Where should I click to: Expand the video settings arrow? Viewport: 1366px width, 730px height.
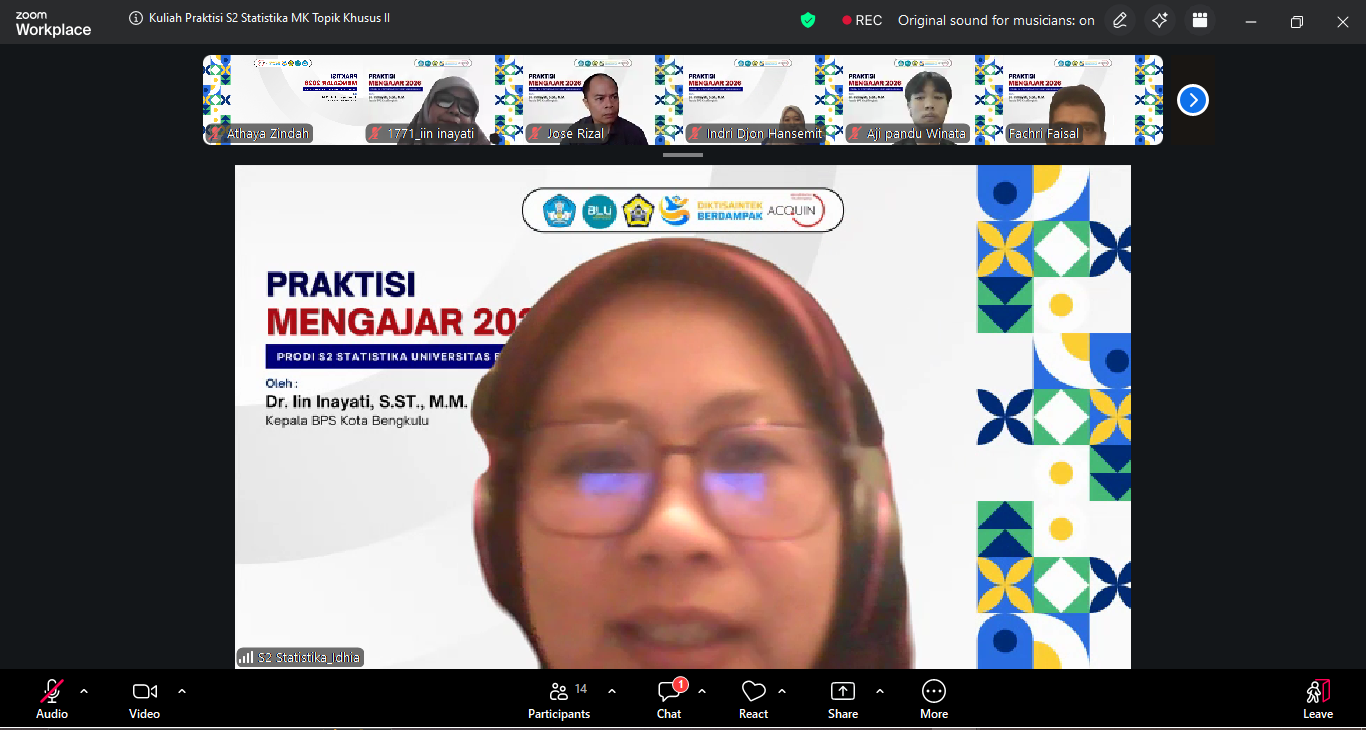coord(182,691)
